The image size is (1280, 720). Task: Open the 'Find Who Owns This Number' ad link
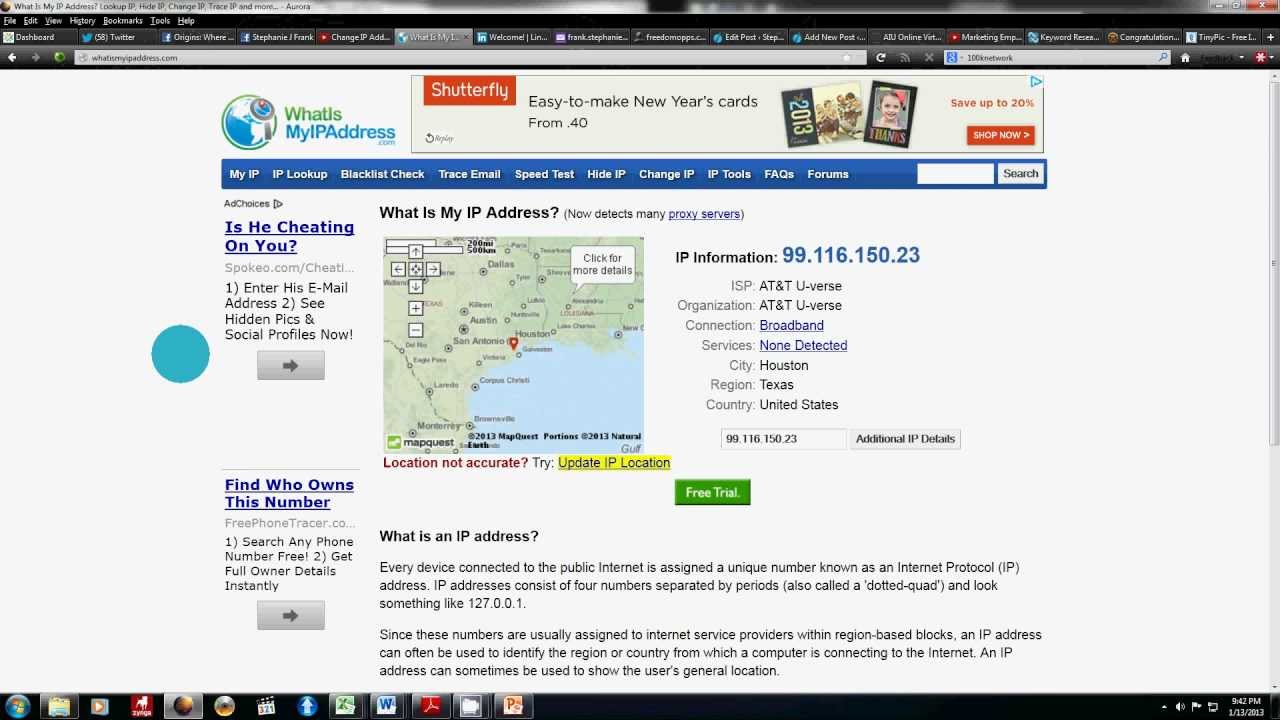pos(289,494)
